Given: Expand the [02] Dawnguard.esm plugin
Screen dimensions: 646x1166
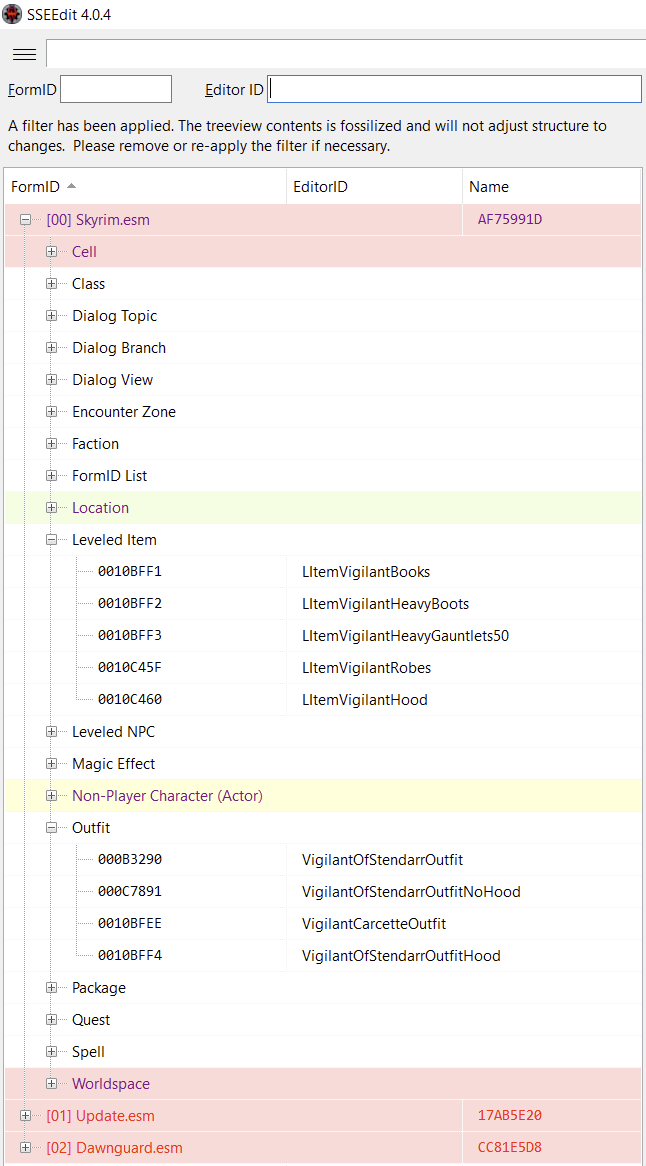Looking at the screenshot, I should click(x=25, y=1147).
